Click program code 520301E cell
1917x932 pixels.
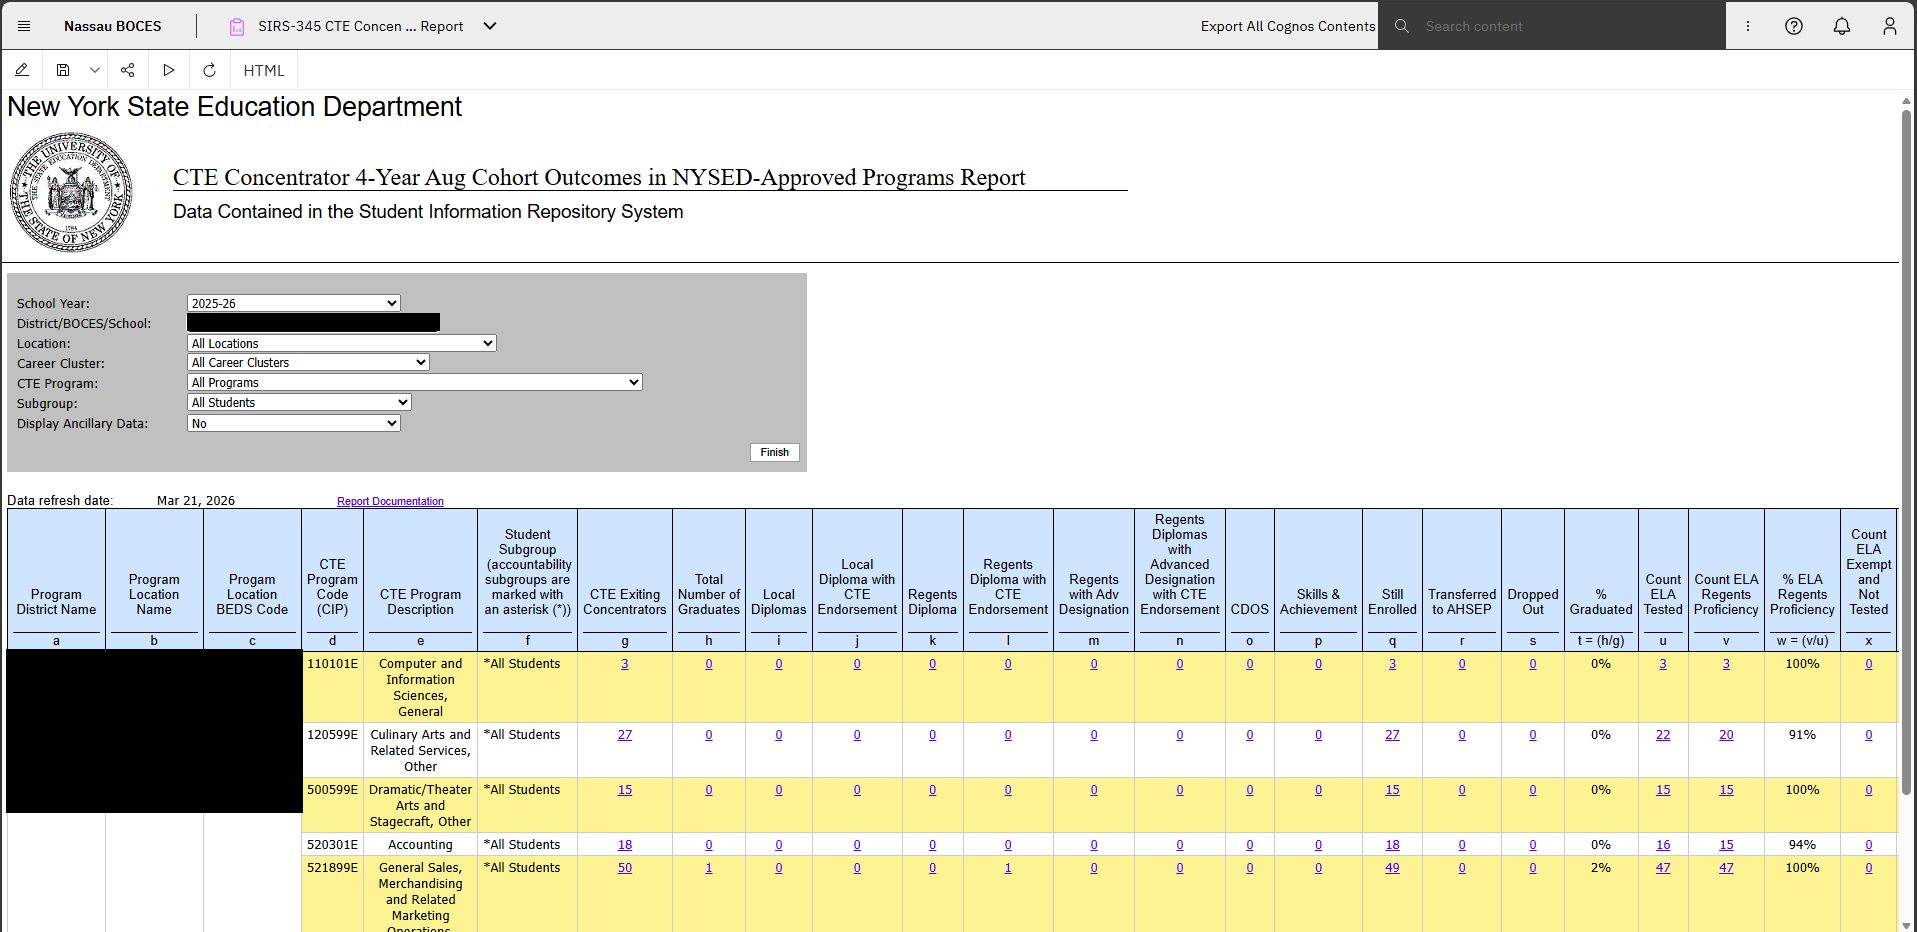point(333,845)
